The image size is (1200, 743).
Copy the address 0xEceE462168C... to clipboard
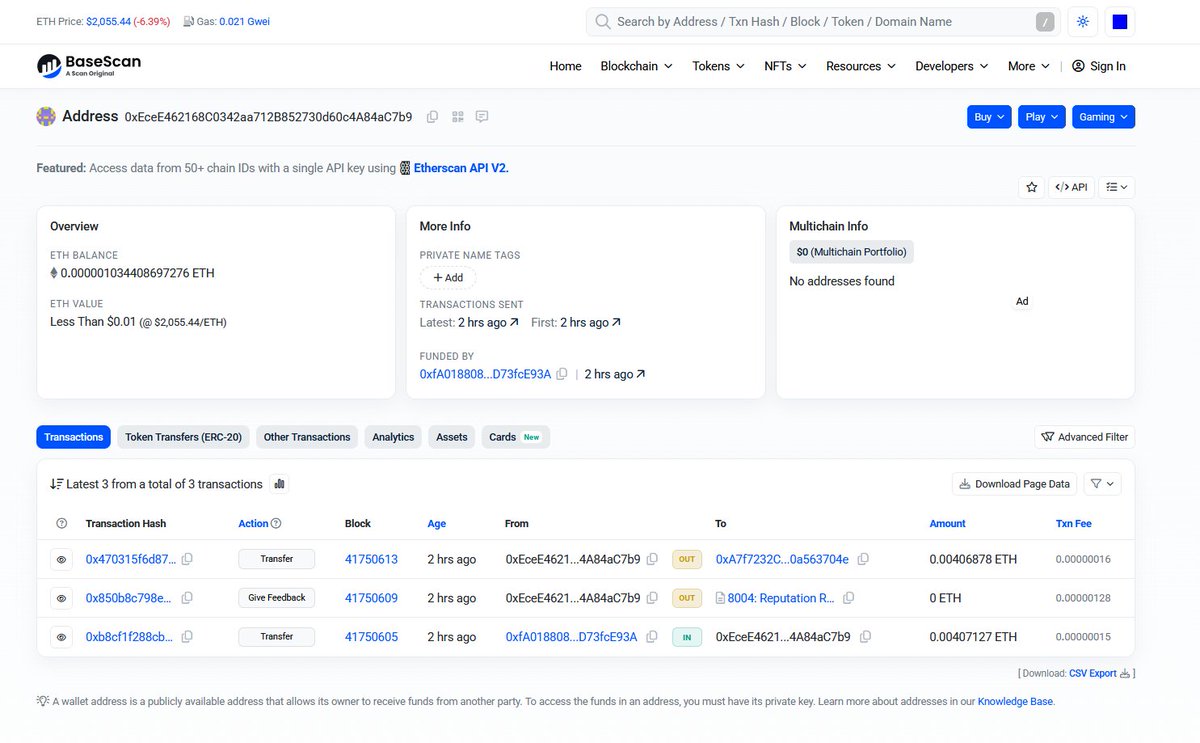[x=432, y=117]
